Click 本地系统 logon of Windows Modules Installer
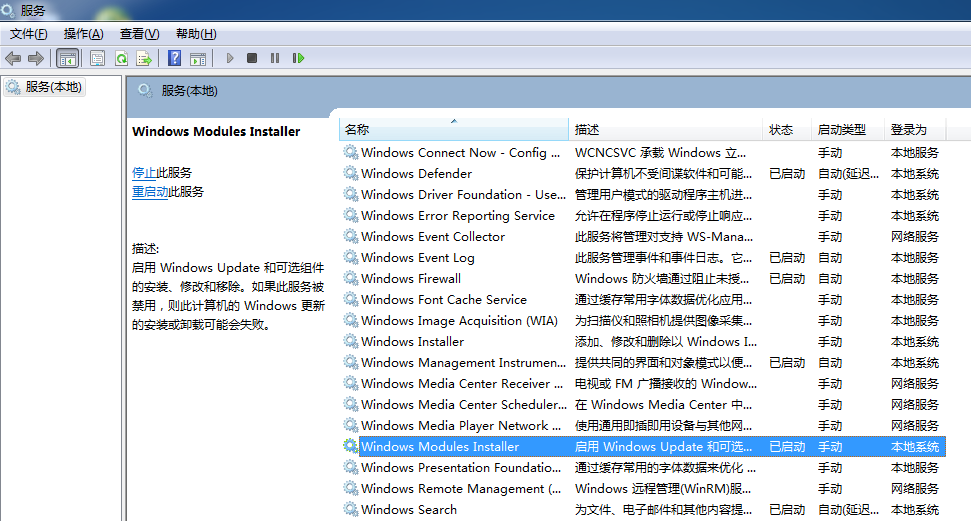Viewport: 971px width, 521px height. (915, 447)
